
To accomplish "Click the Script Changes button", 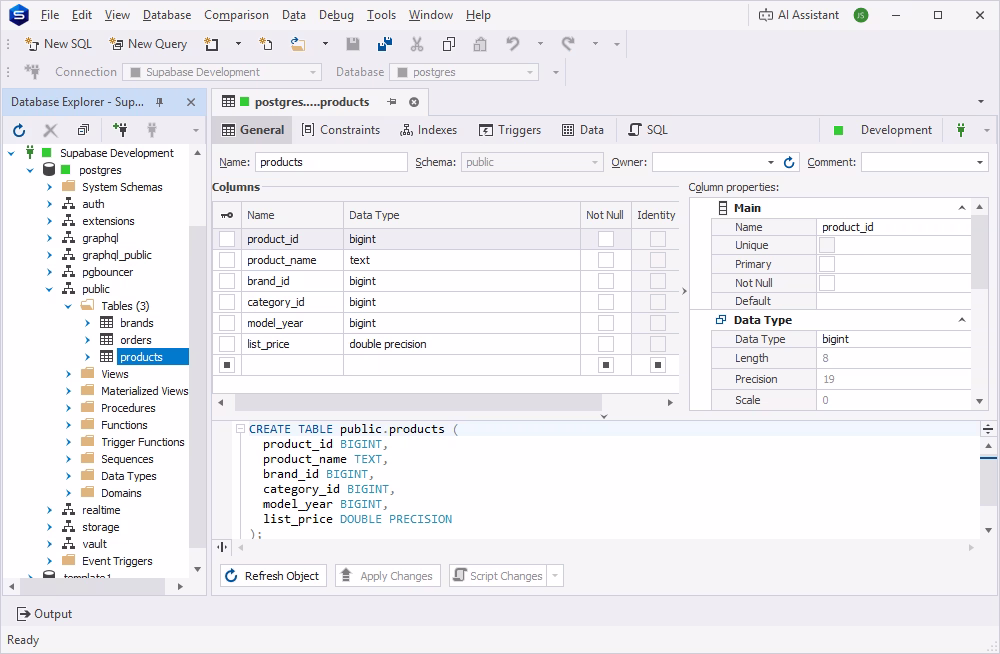I will tap(499, 576).
